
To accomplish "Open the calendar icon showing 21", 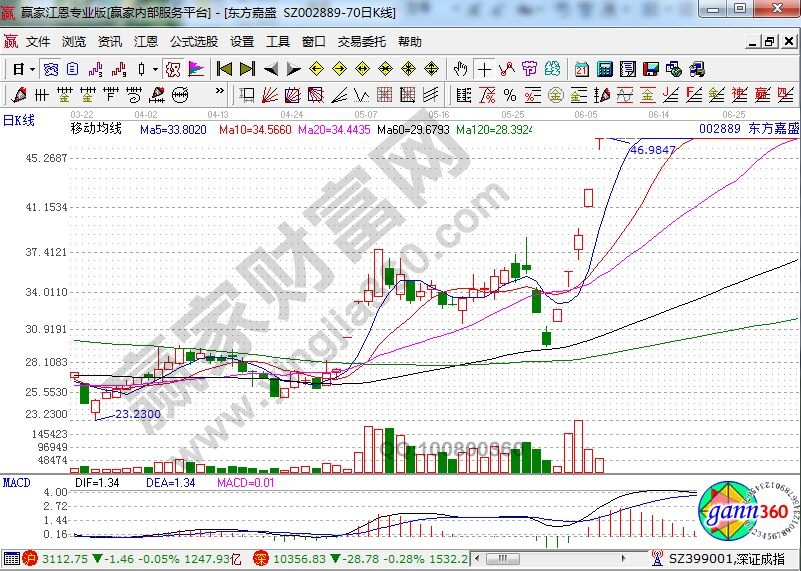I will click(x=582, y=69).
